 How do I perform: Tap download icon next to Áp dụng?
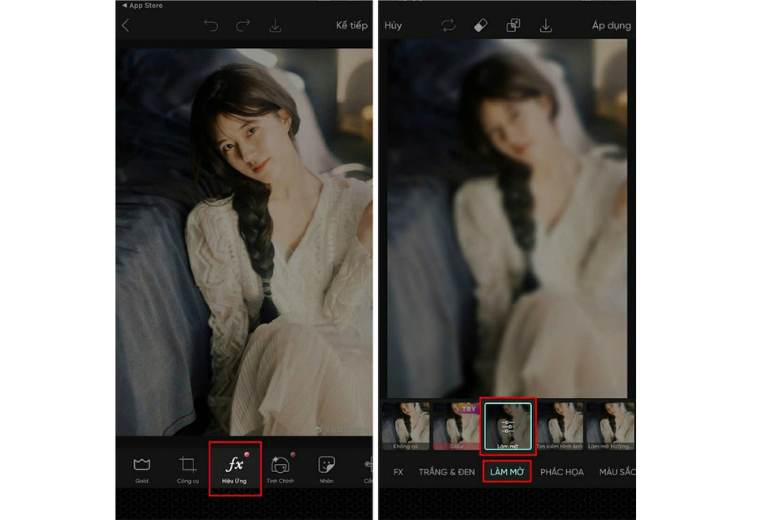546,25
